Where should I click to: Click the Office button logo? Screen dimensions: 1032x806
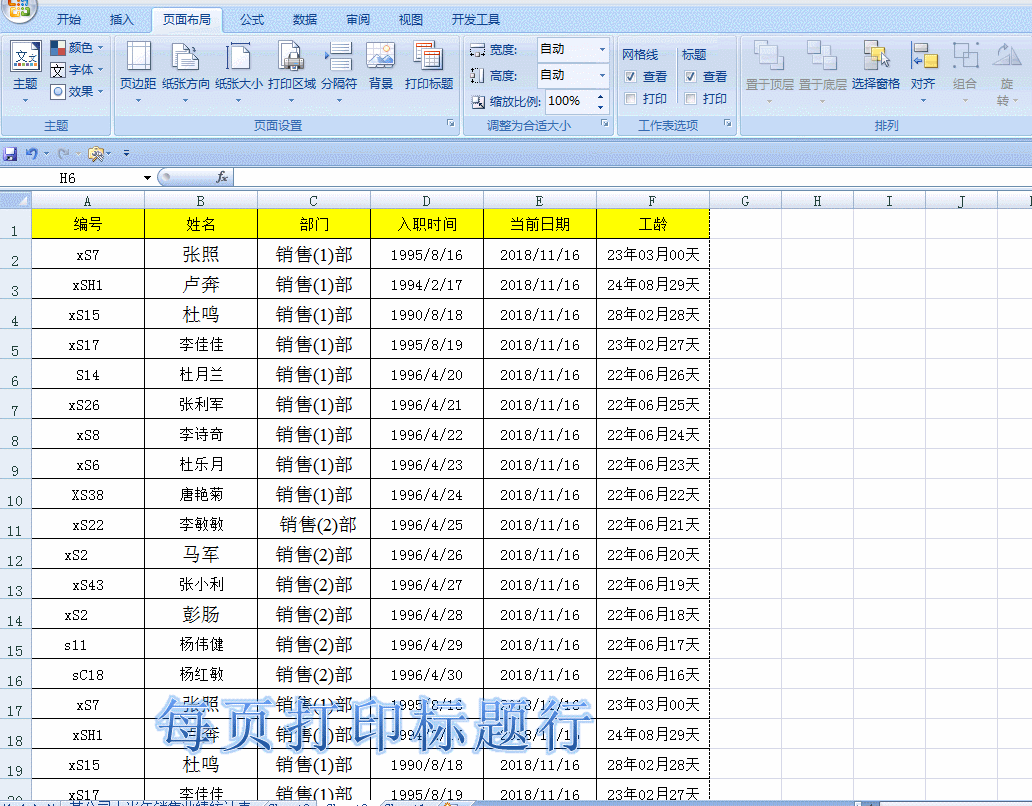coord(18,9)
